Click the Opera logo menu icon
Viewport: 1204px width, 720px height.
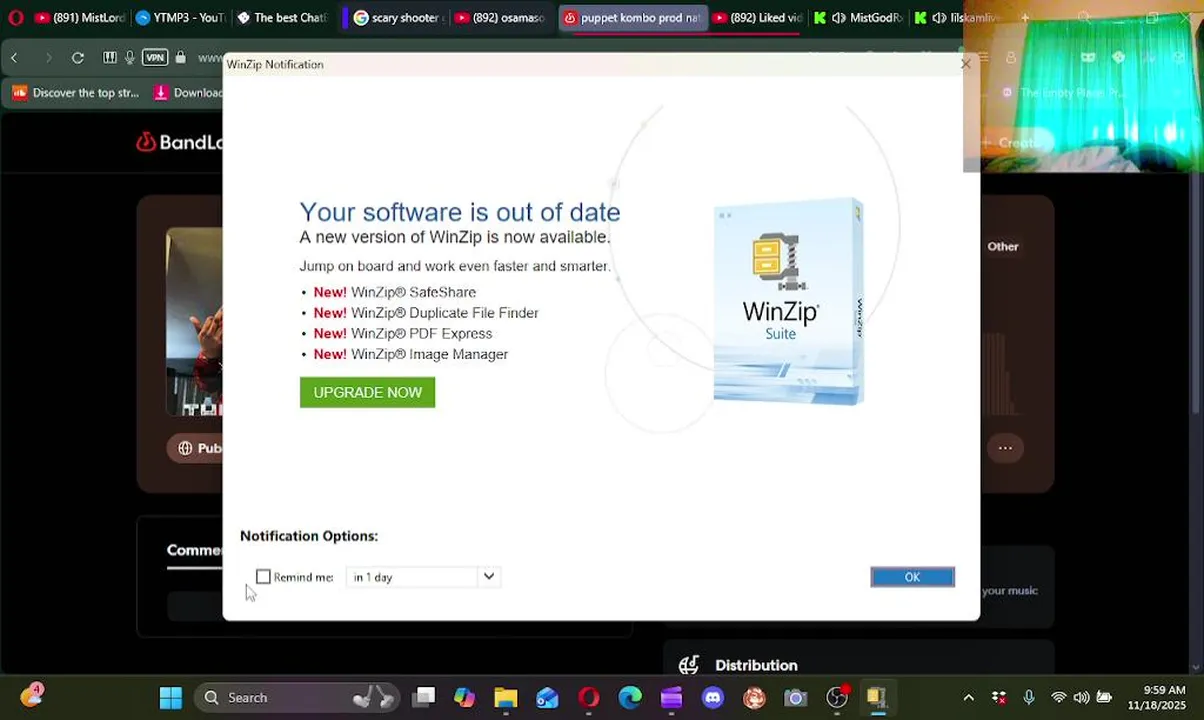(15, 18)
